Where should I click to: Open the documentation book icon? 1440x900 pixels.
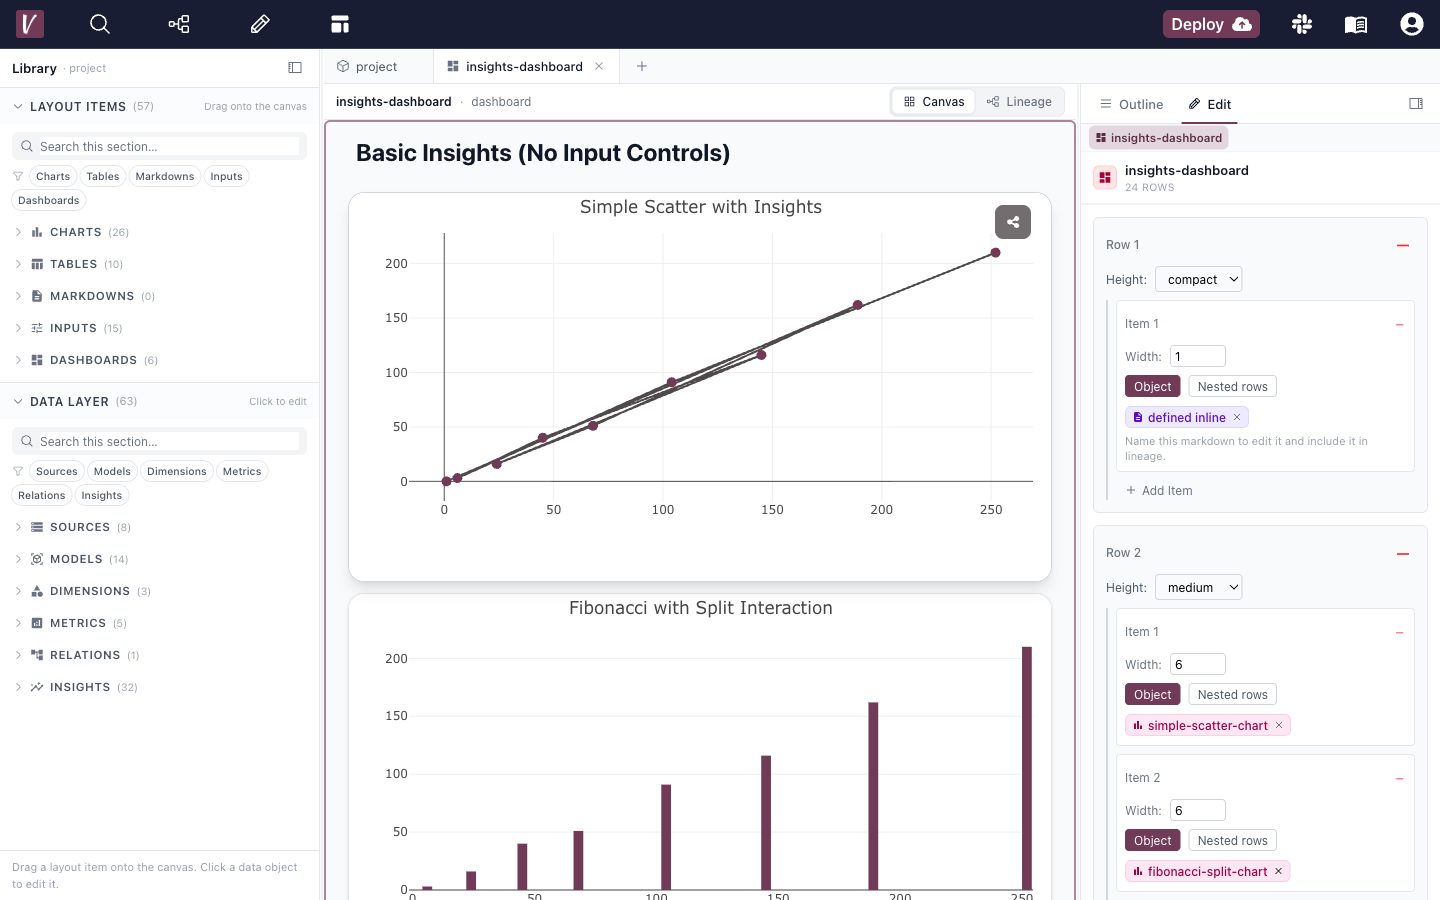(x=1356, y=24)
